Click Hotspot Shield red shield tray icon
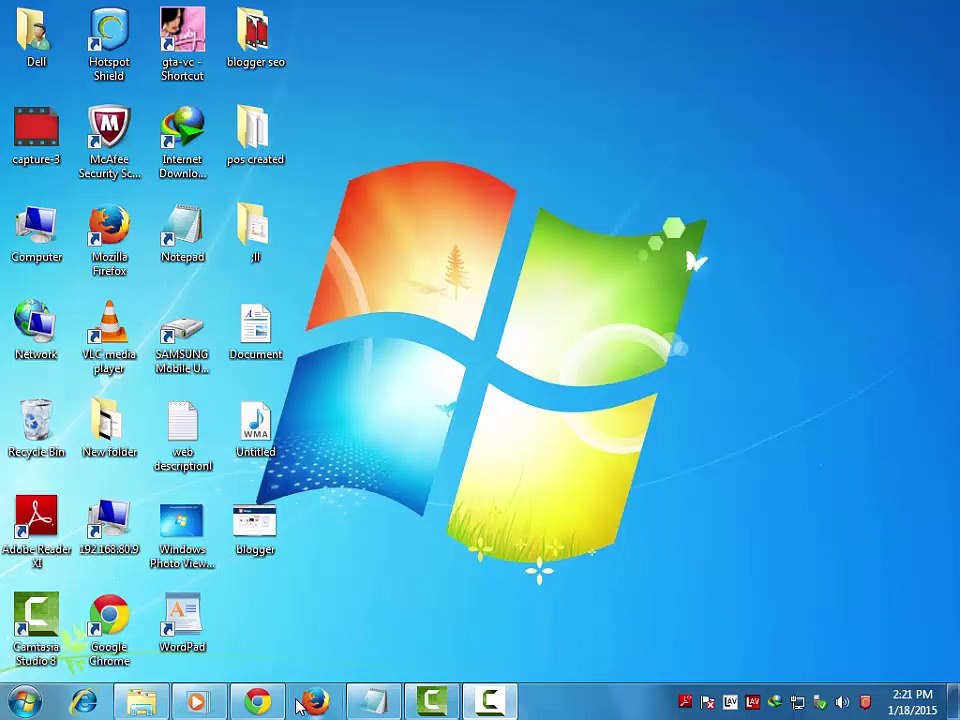This screenshot has width=960, height=720. click(865, 702)
